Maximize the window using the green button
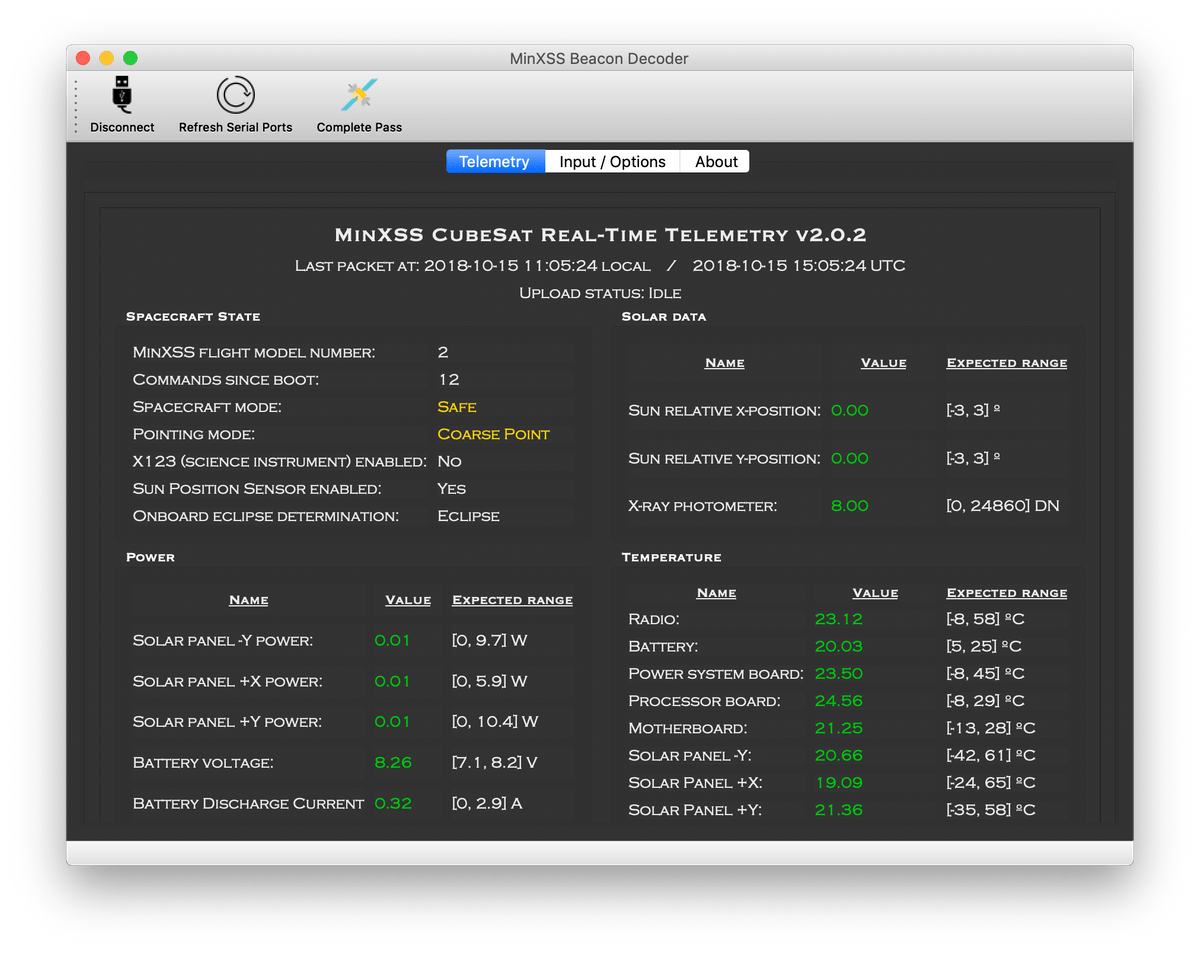This screenshot has width=1200, height=953. (x=130, y=59)
